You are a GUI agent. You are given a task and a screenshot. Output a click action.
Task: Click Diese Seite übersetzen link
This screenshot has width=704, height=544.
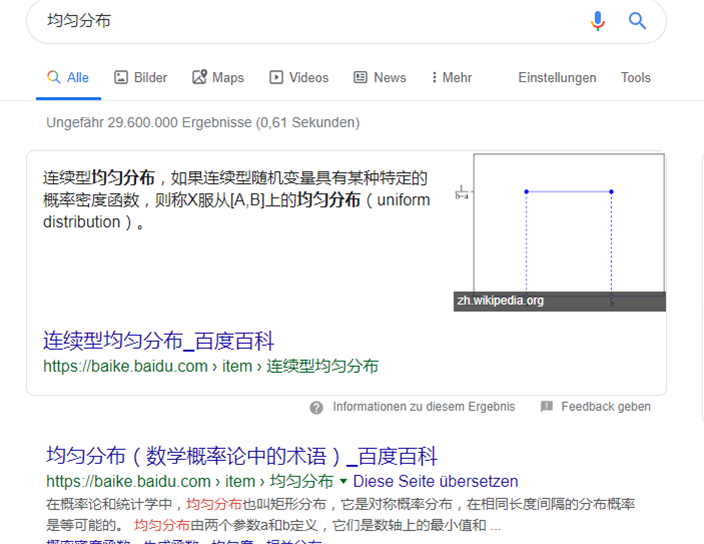436,481
